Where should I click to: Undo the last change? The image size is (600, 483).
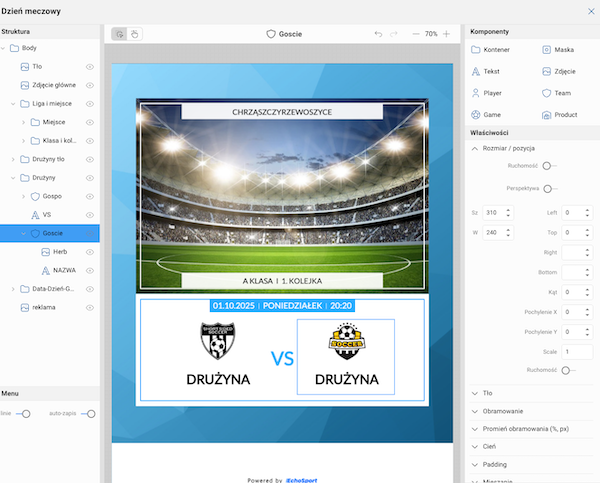click(x=378, y=34)
